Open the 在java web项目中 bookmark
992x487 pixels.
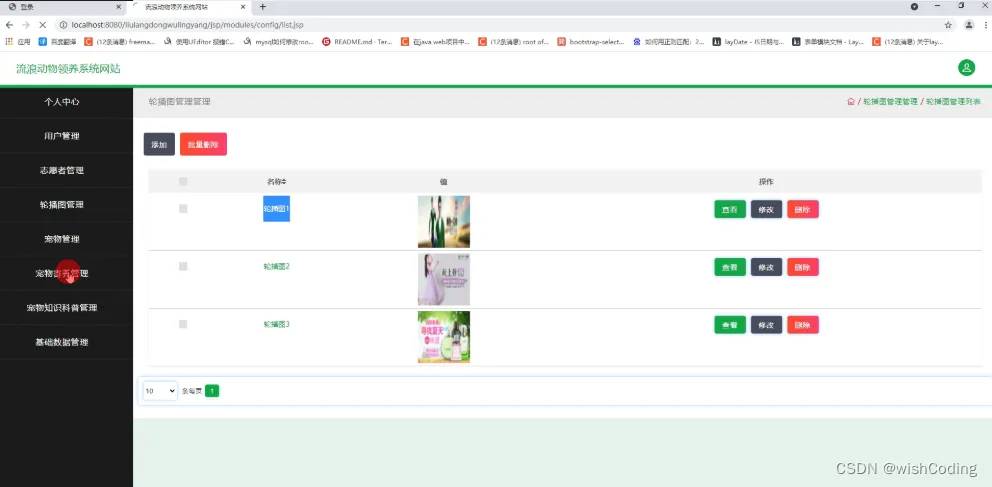point(436,42)
